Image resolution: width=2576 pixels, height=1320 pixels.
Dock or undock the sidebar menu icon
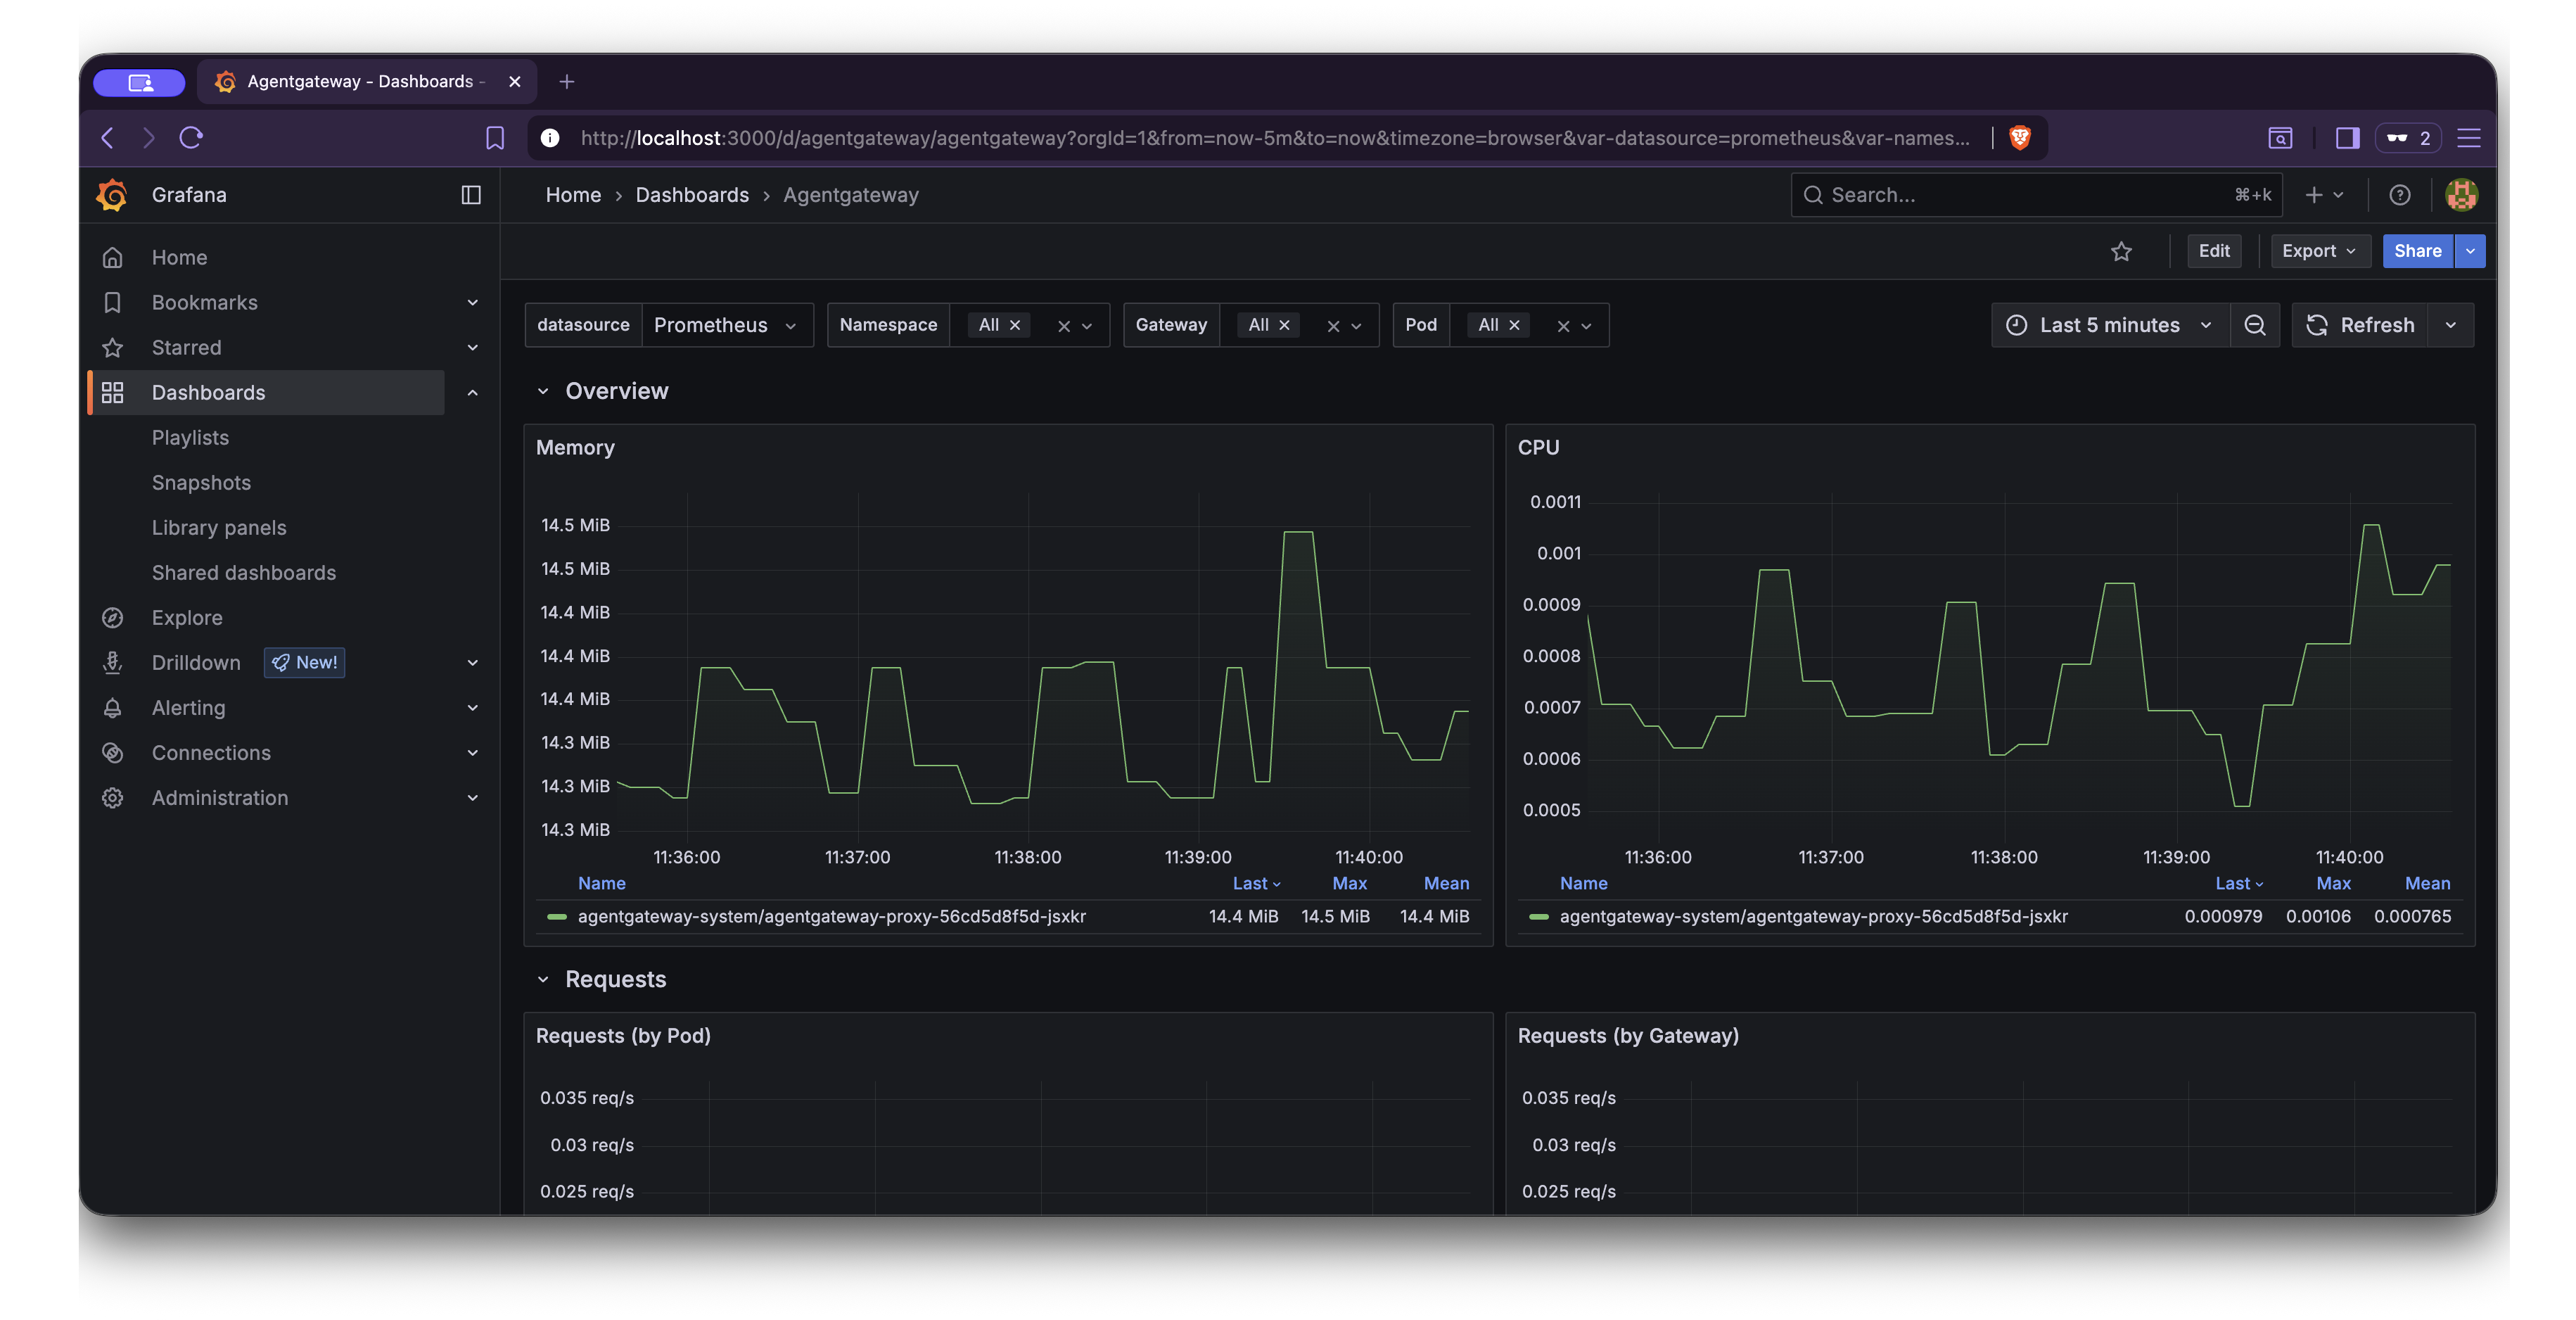471,195
